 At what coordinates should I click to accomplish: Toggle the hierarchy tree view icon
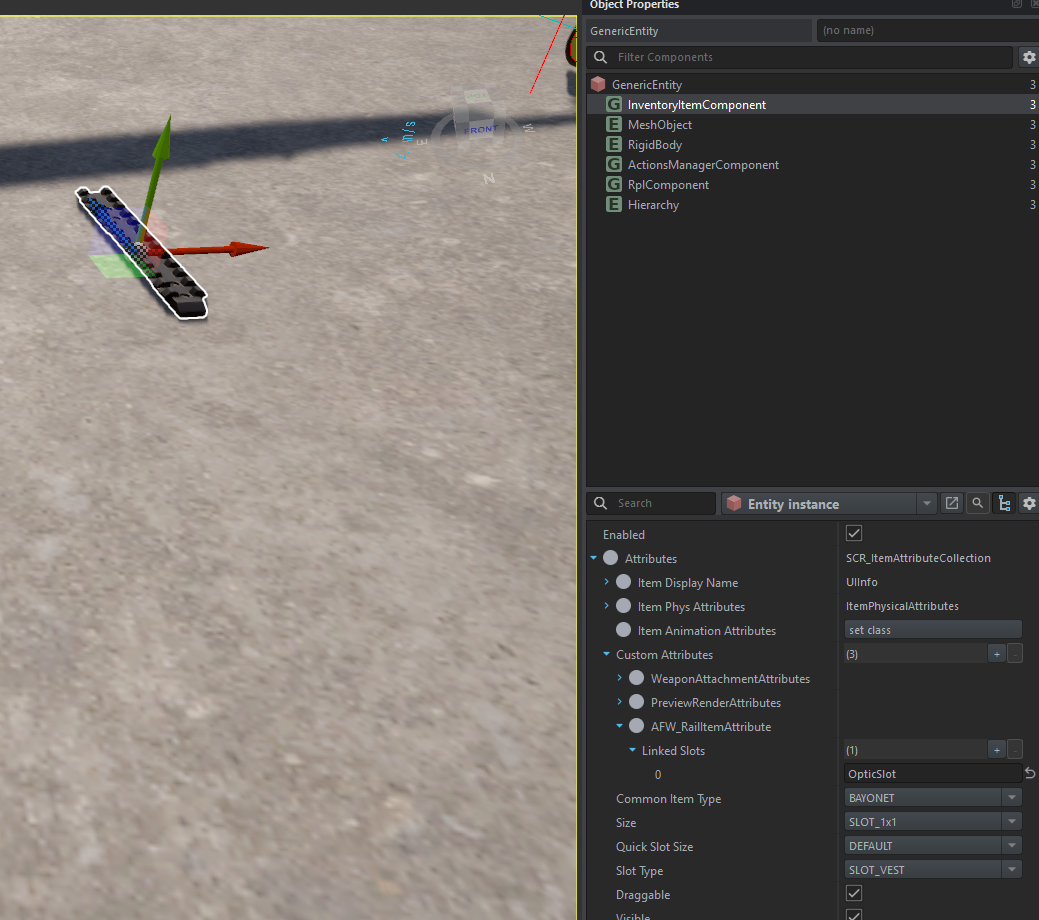[x=1003, y=503]
